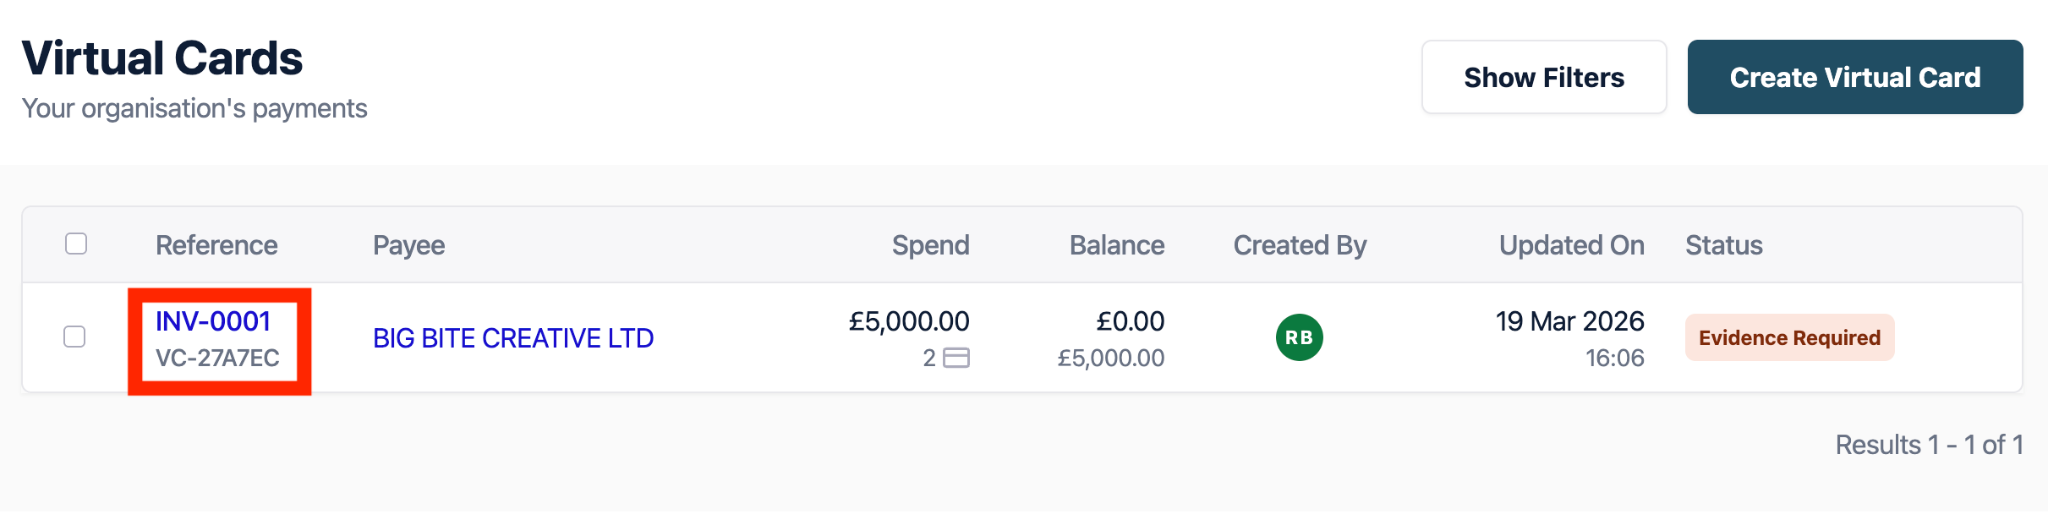Click the Updated On column header

[x=1570, y=245]
